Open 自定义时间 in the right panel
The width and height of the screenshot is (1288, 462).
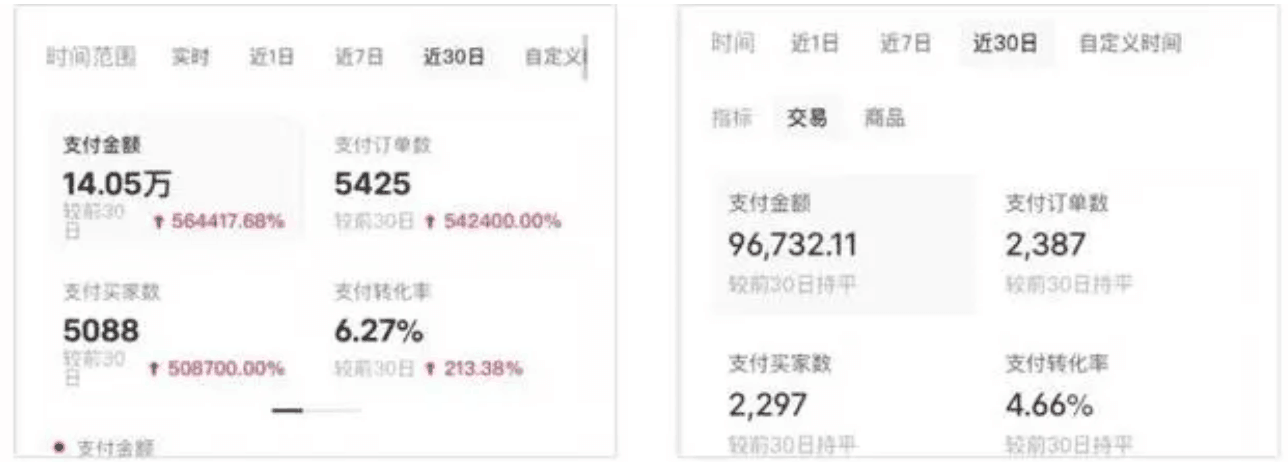(1130, 44)
